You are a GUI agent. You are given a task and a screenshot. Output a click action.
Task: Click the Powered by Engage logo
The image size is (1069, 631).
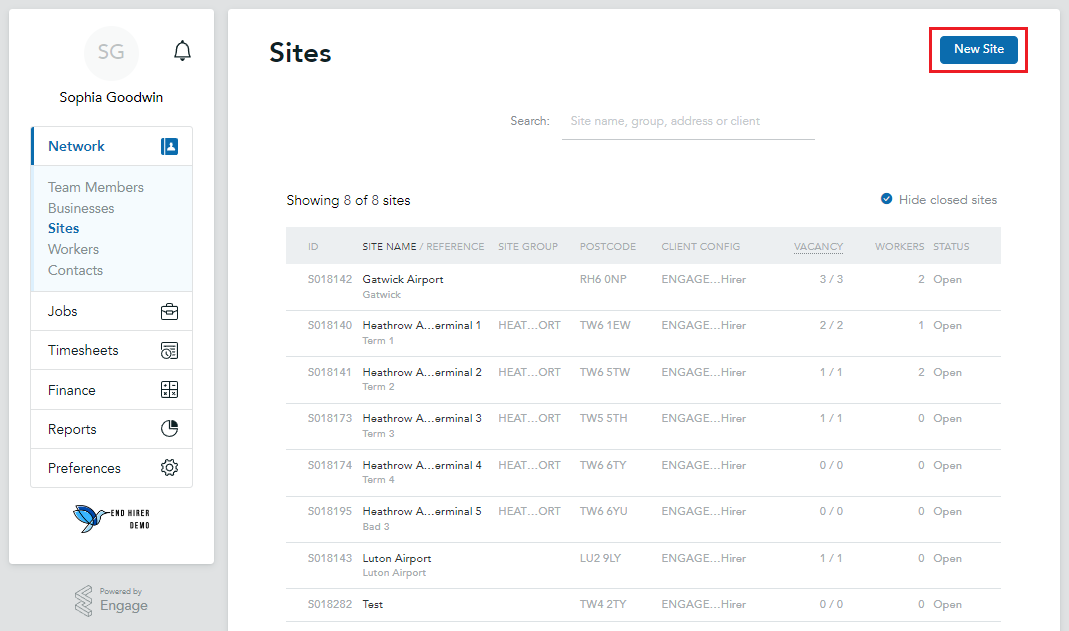point(111,600)
